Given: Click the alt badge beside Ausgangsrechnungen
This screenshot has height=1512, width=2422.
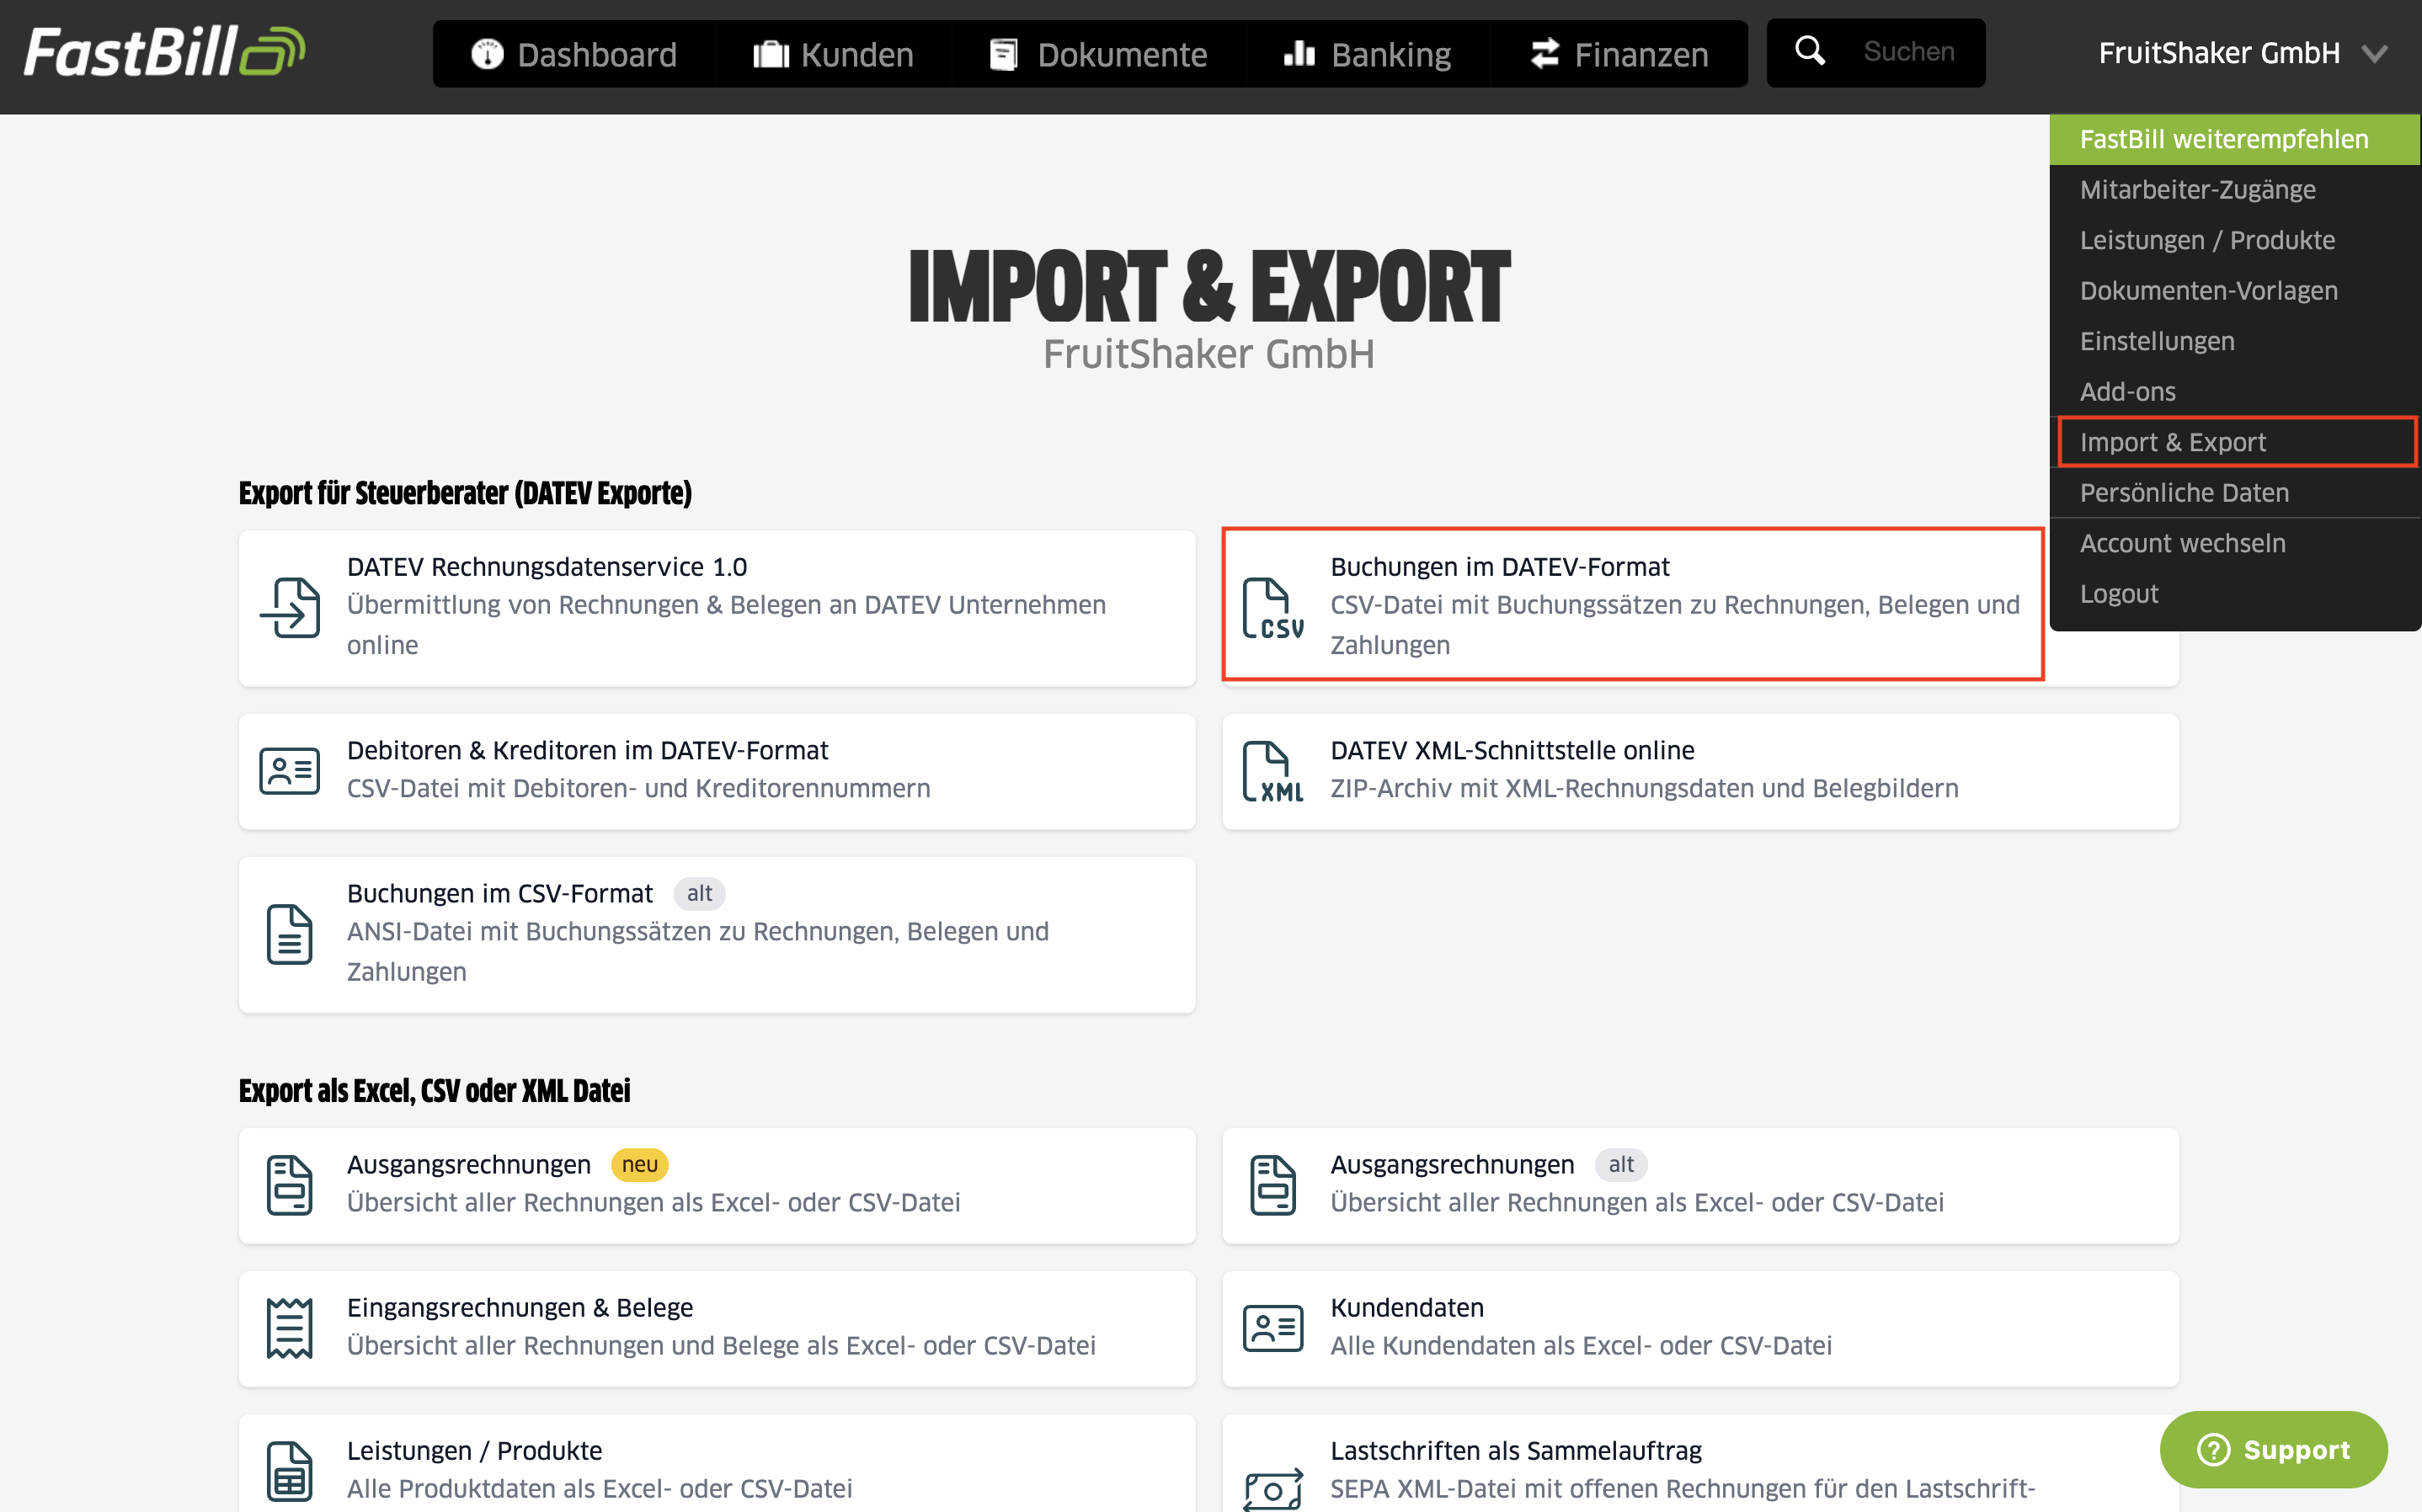Looking at the screenshot, I should pos(1621,1164).
